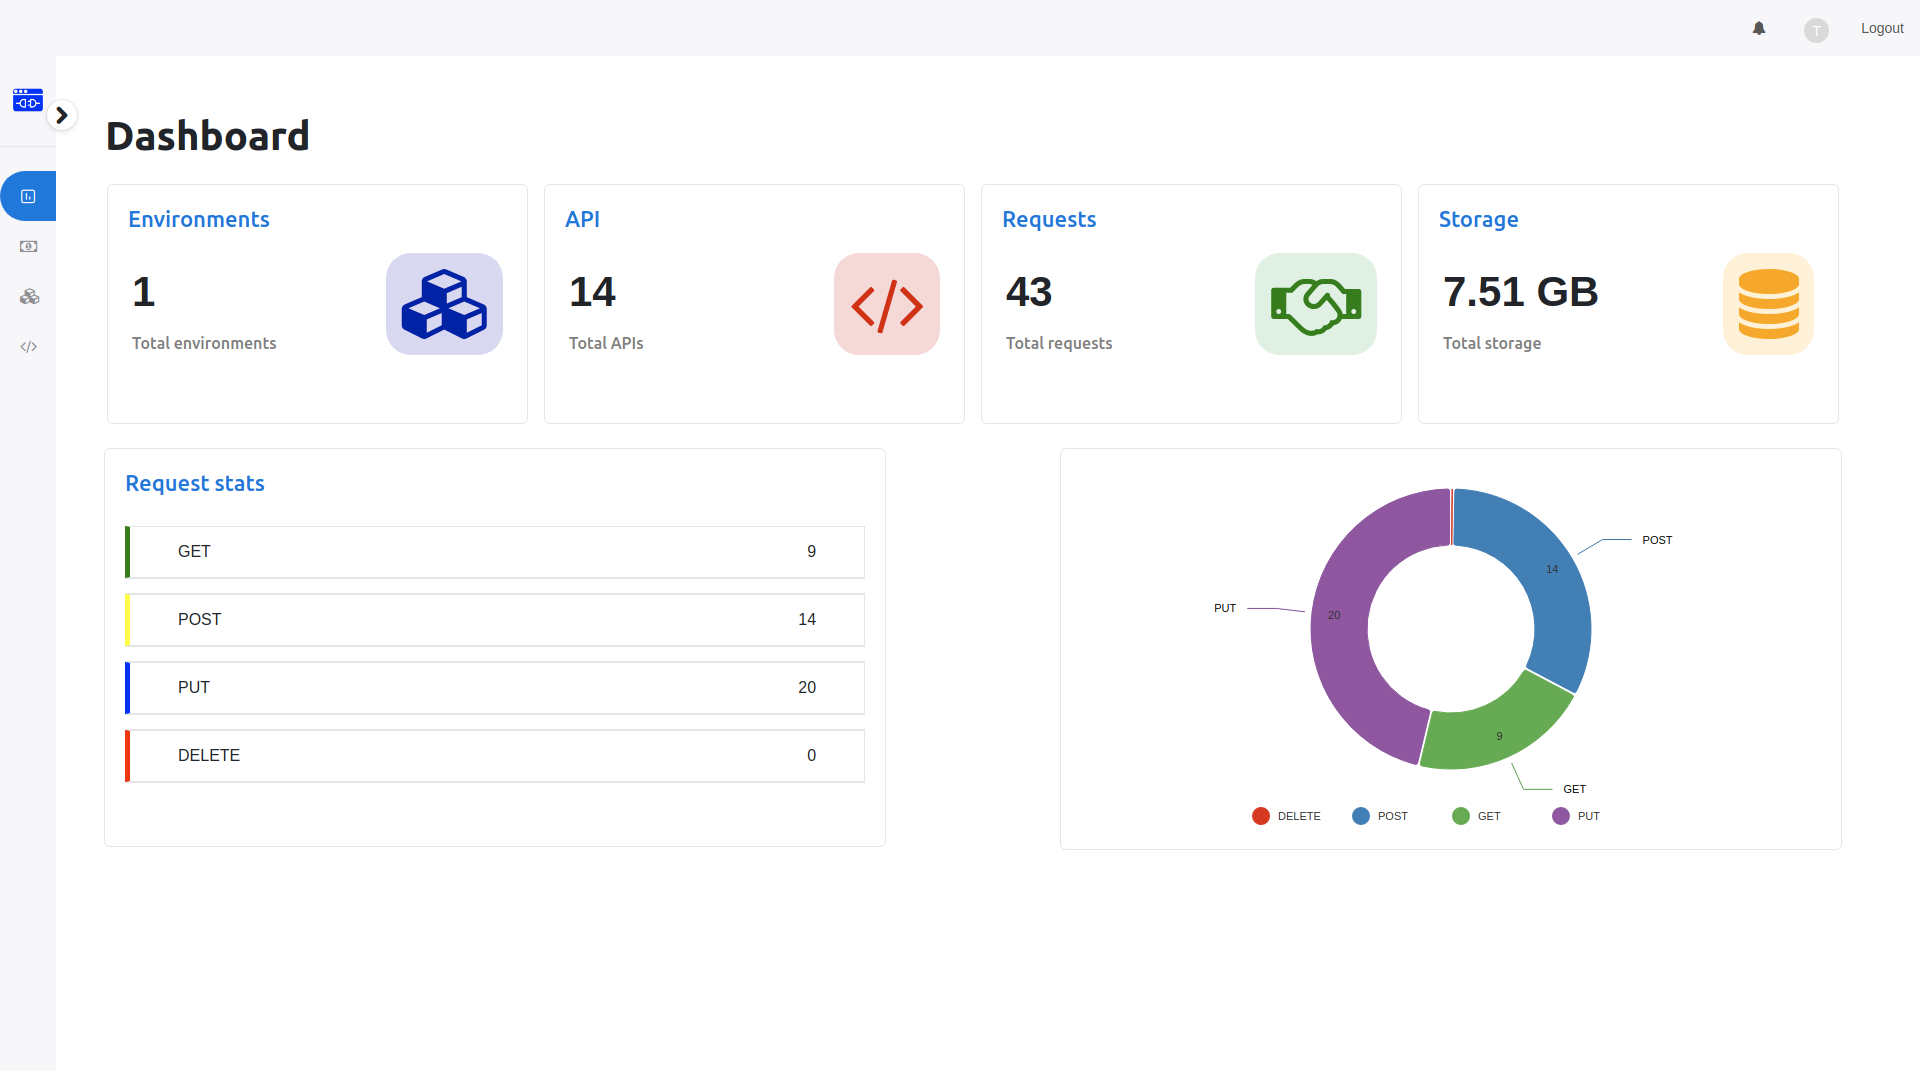Viewport: 1920px width, 1080px height.
Task: Toggle DELETE series in chart legend
Action: (x=1286, y=816)
